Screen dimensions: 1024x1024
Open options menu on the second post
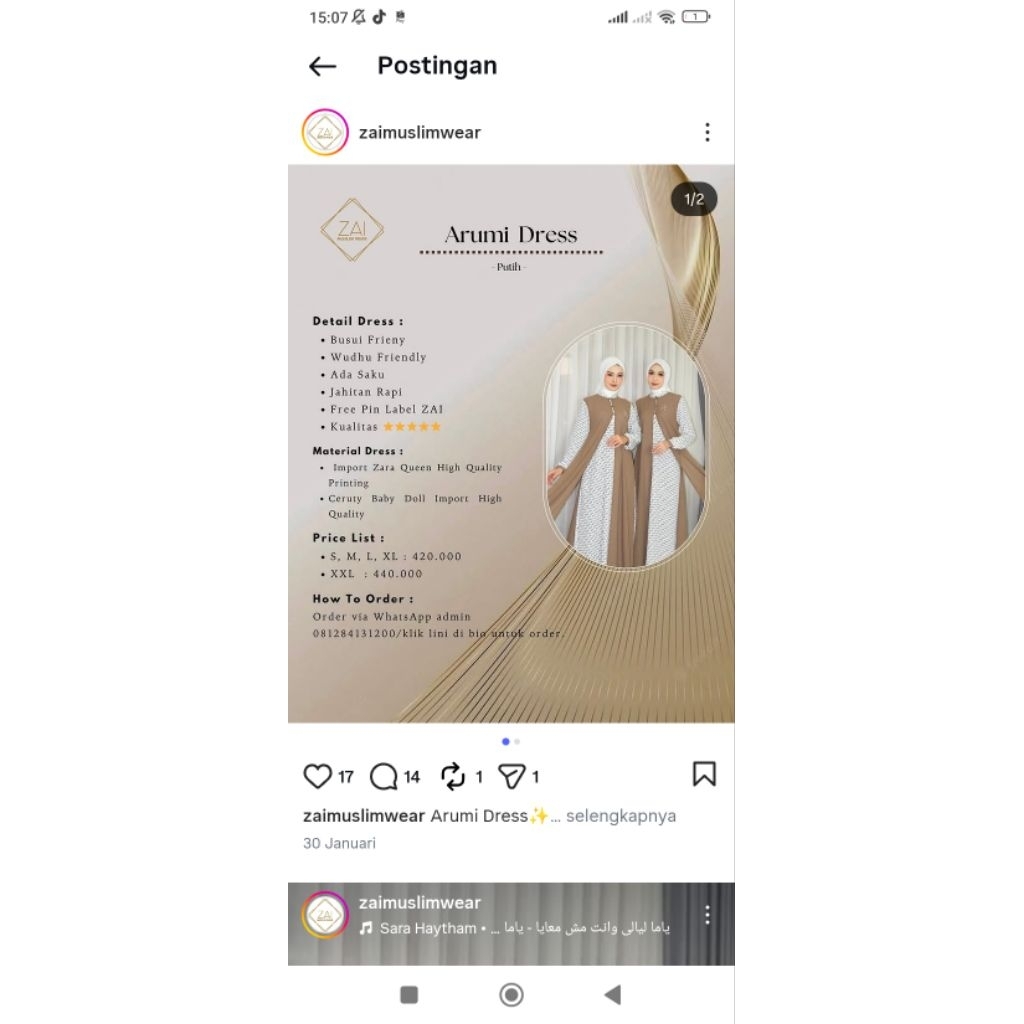(x=707, y=914)
